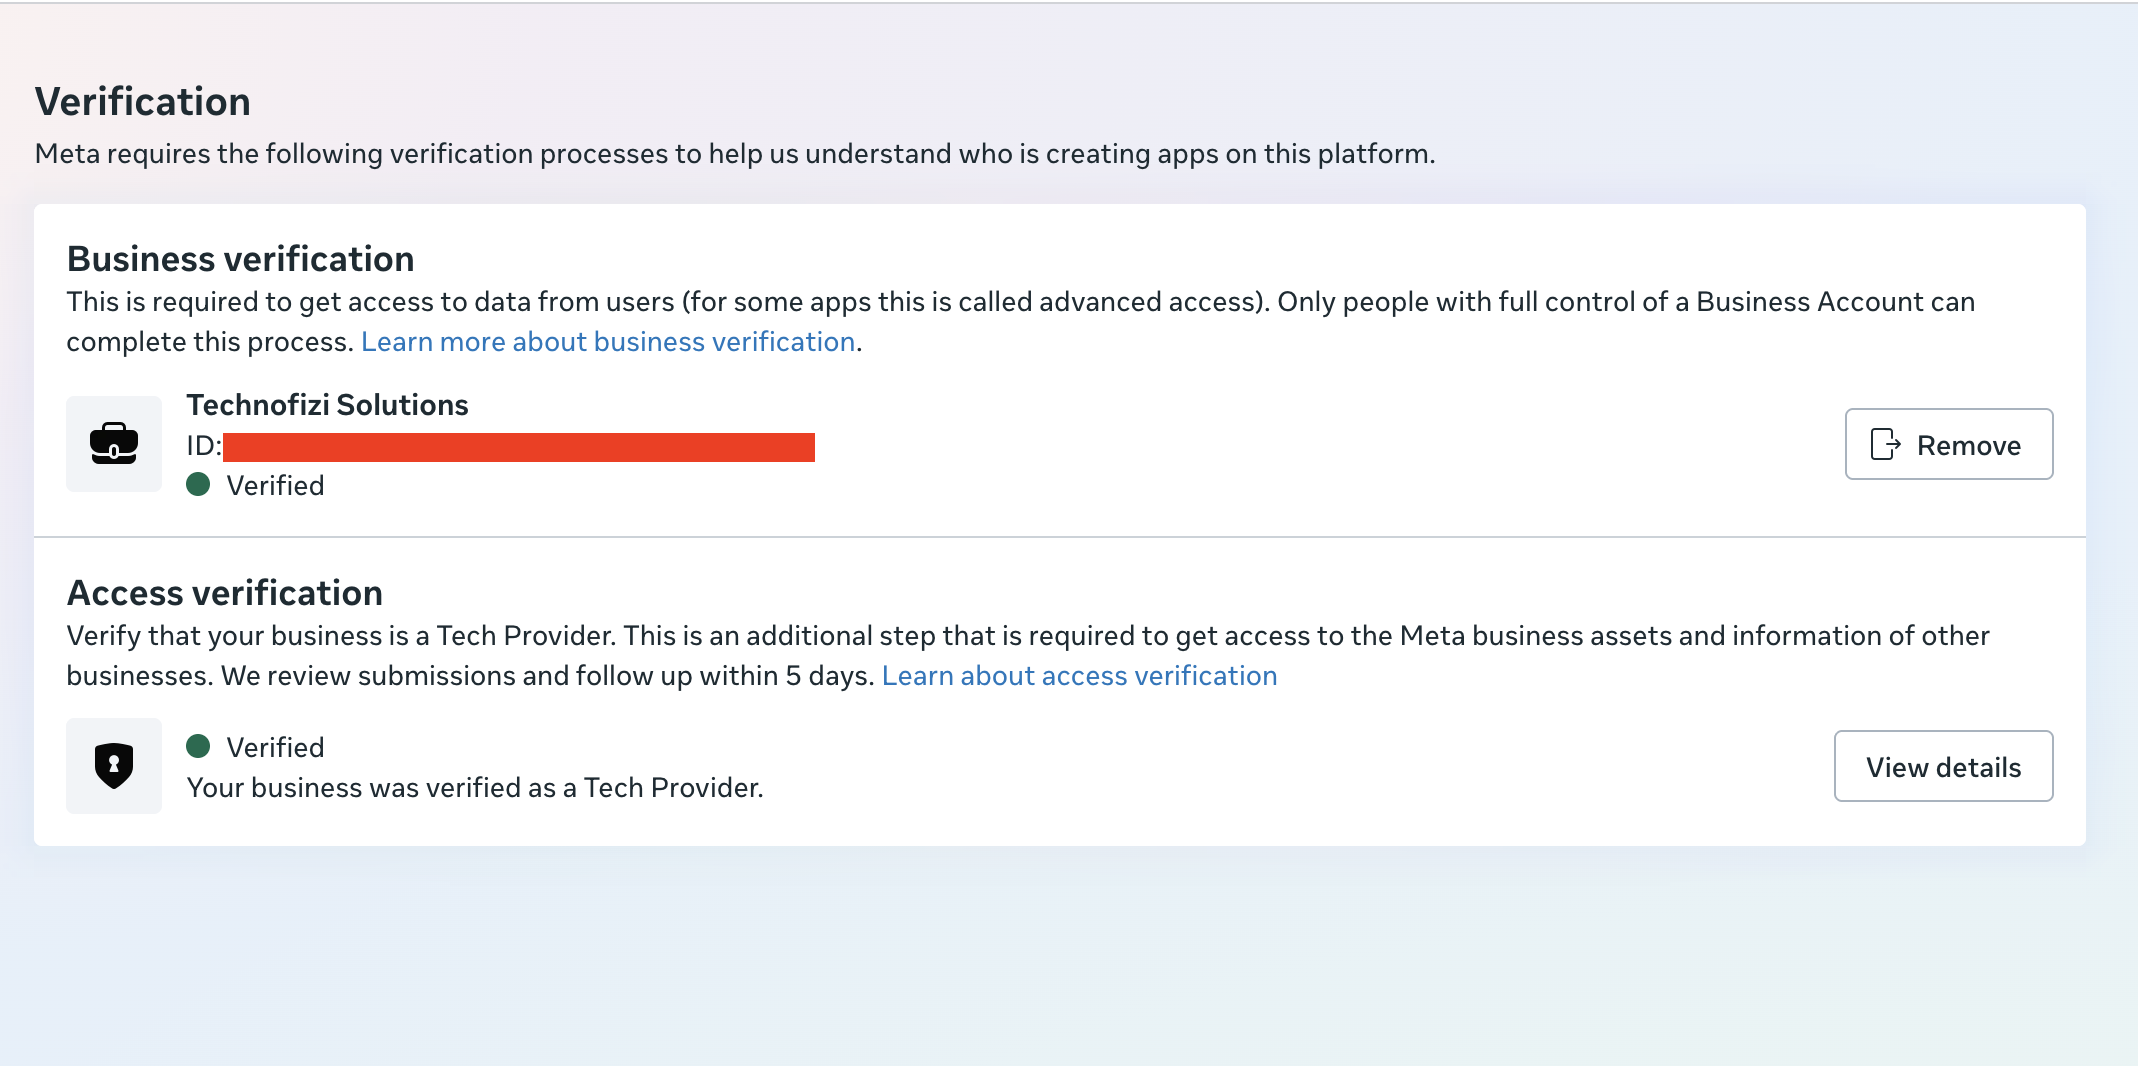Click the Verified status under Technofizi Solutions
The height and width of the screenshot is (1066, 2138).
pyautogui.click(x=275, y=486)
